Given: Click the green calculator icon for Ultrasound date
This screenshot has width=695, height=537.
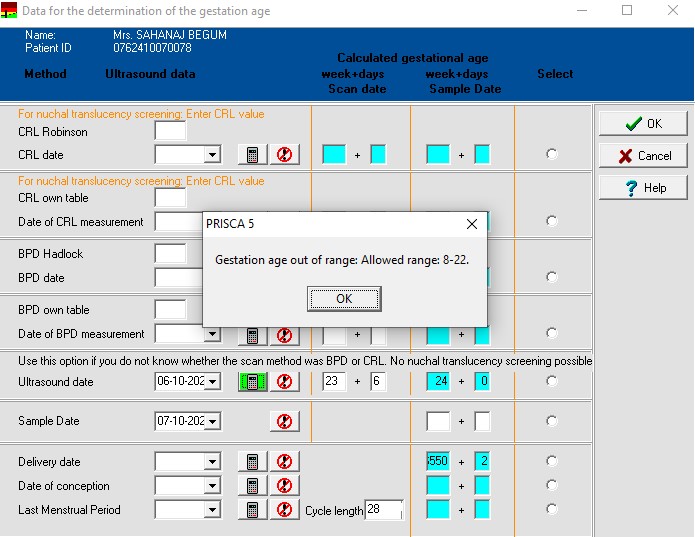Looking at the screenshot, I should tap(252, 381).
